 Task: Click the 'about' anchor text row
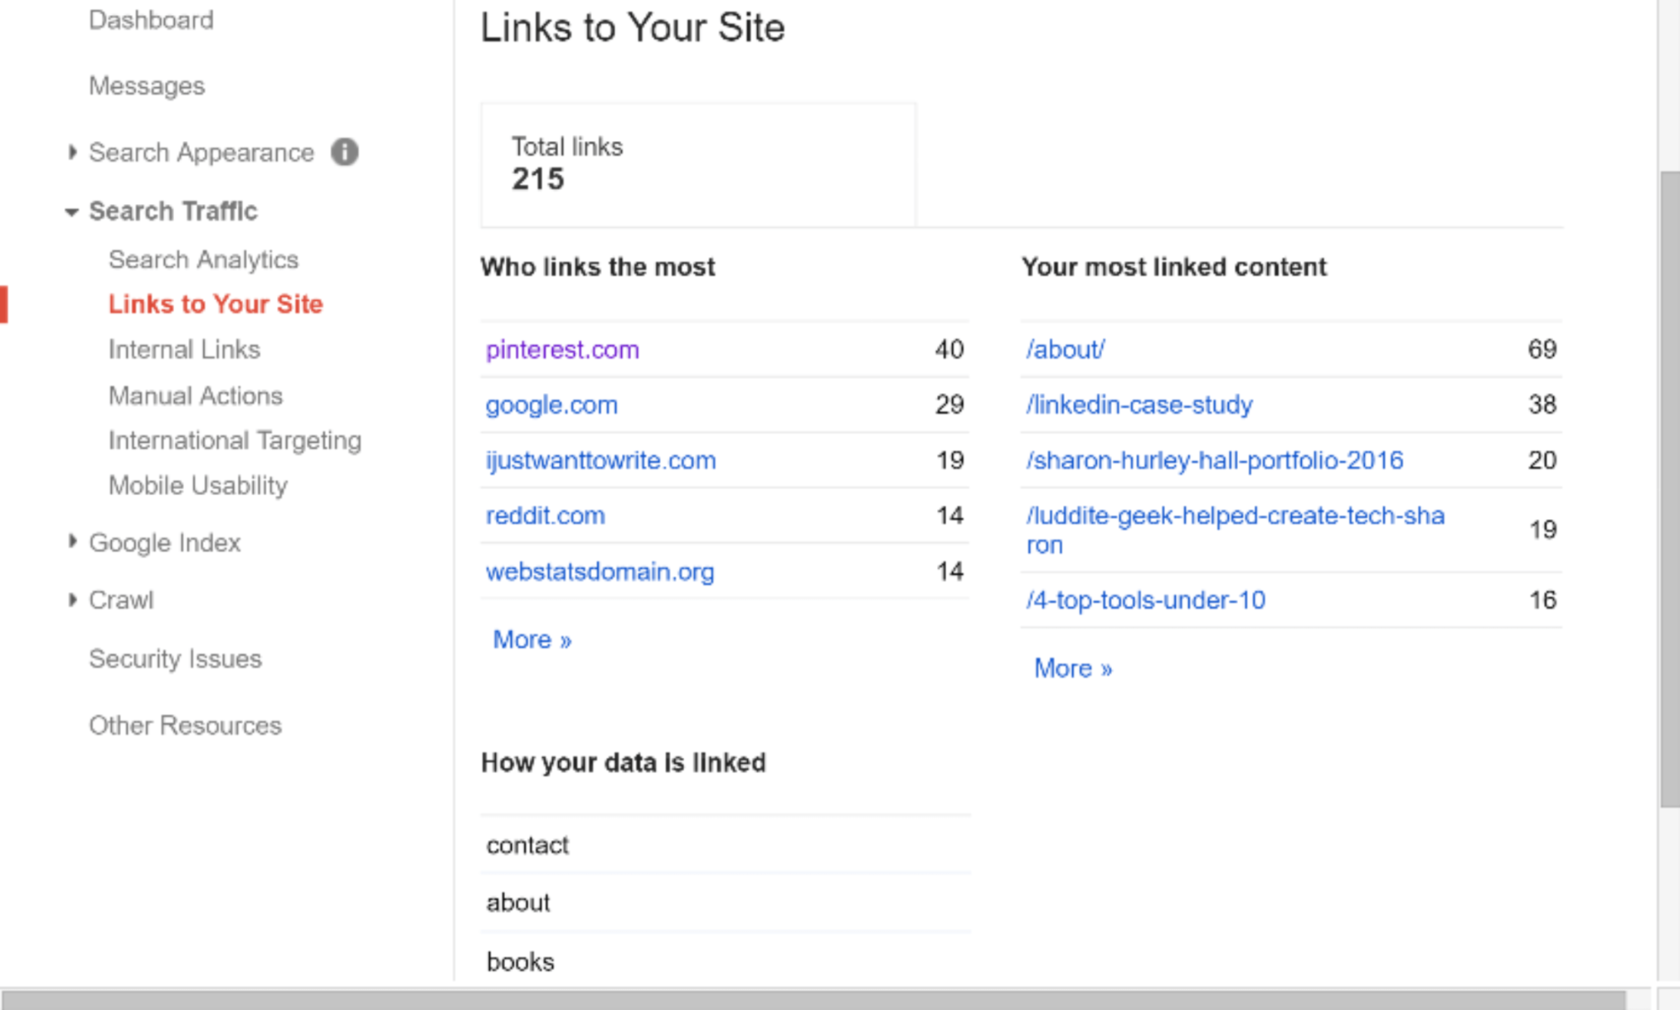(725, 903)
